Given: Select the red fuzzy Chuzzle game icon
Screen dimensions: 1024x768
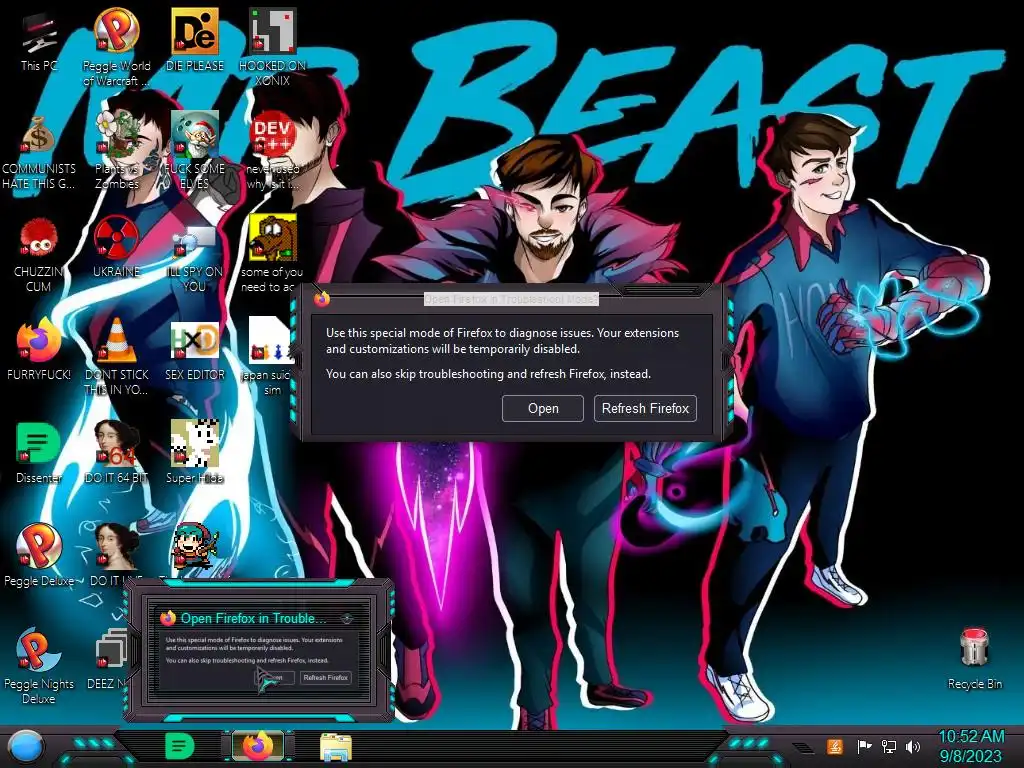Looking at the screenshot, I should tap(39, 255).
